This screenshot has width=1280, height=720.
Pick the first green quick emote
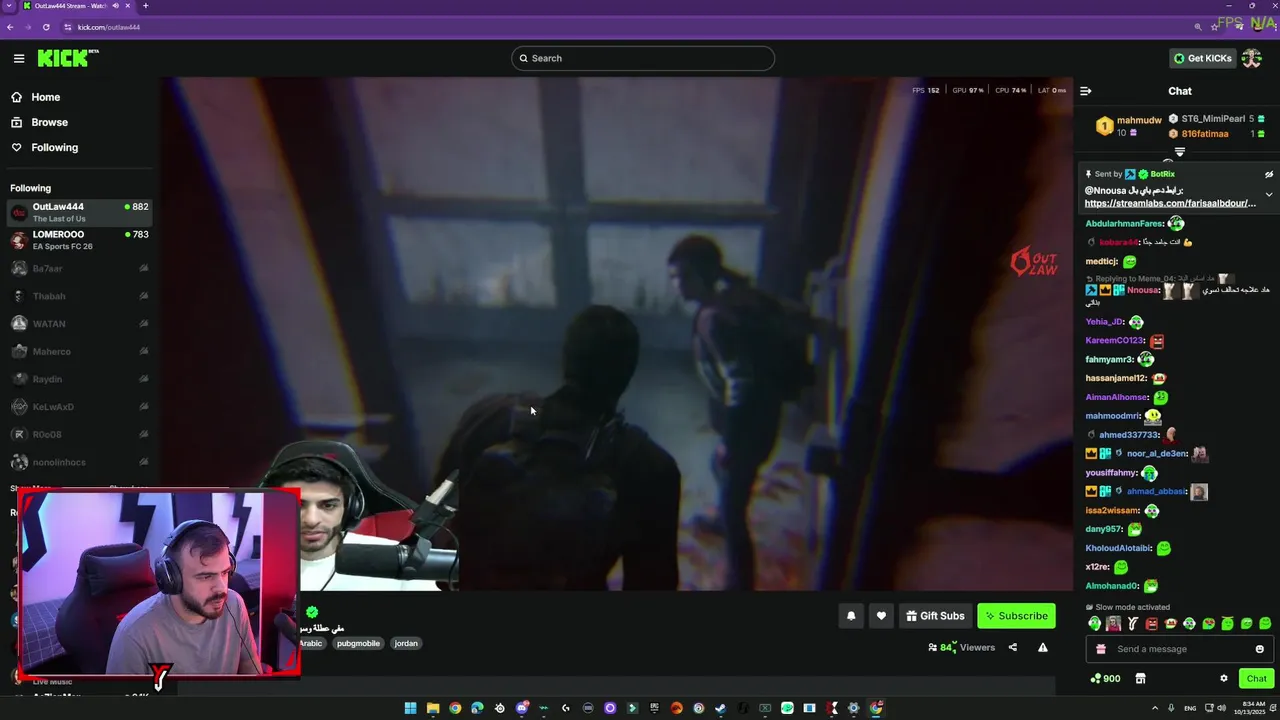point(1094,624)
